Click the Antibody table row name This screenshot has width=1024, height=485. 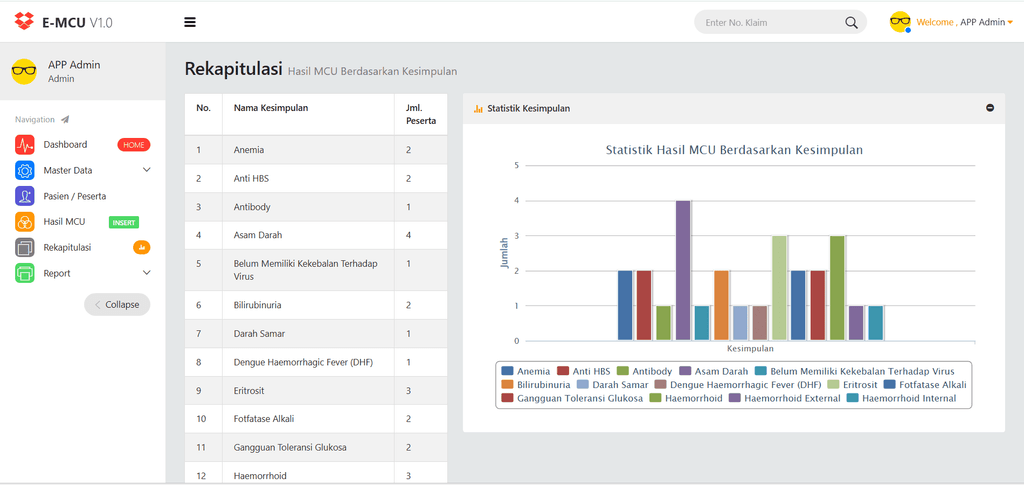click(x=252, y=207)
